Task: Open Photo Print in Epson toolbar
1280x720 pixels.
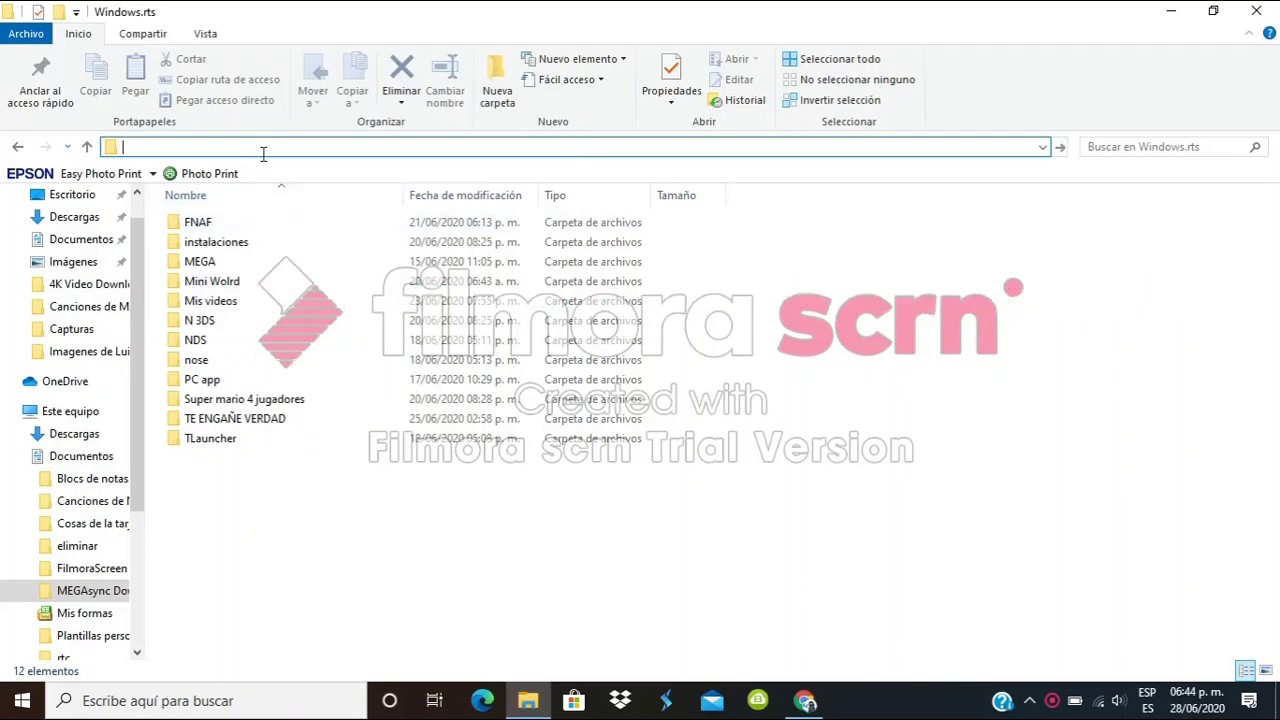Action: tap(200, 174)
